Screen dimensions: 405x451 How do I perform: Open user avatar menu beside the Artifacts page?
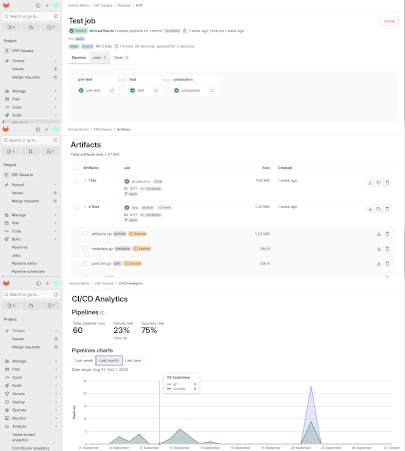tap(55, 129)
